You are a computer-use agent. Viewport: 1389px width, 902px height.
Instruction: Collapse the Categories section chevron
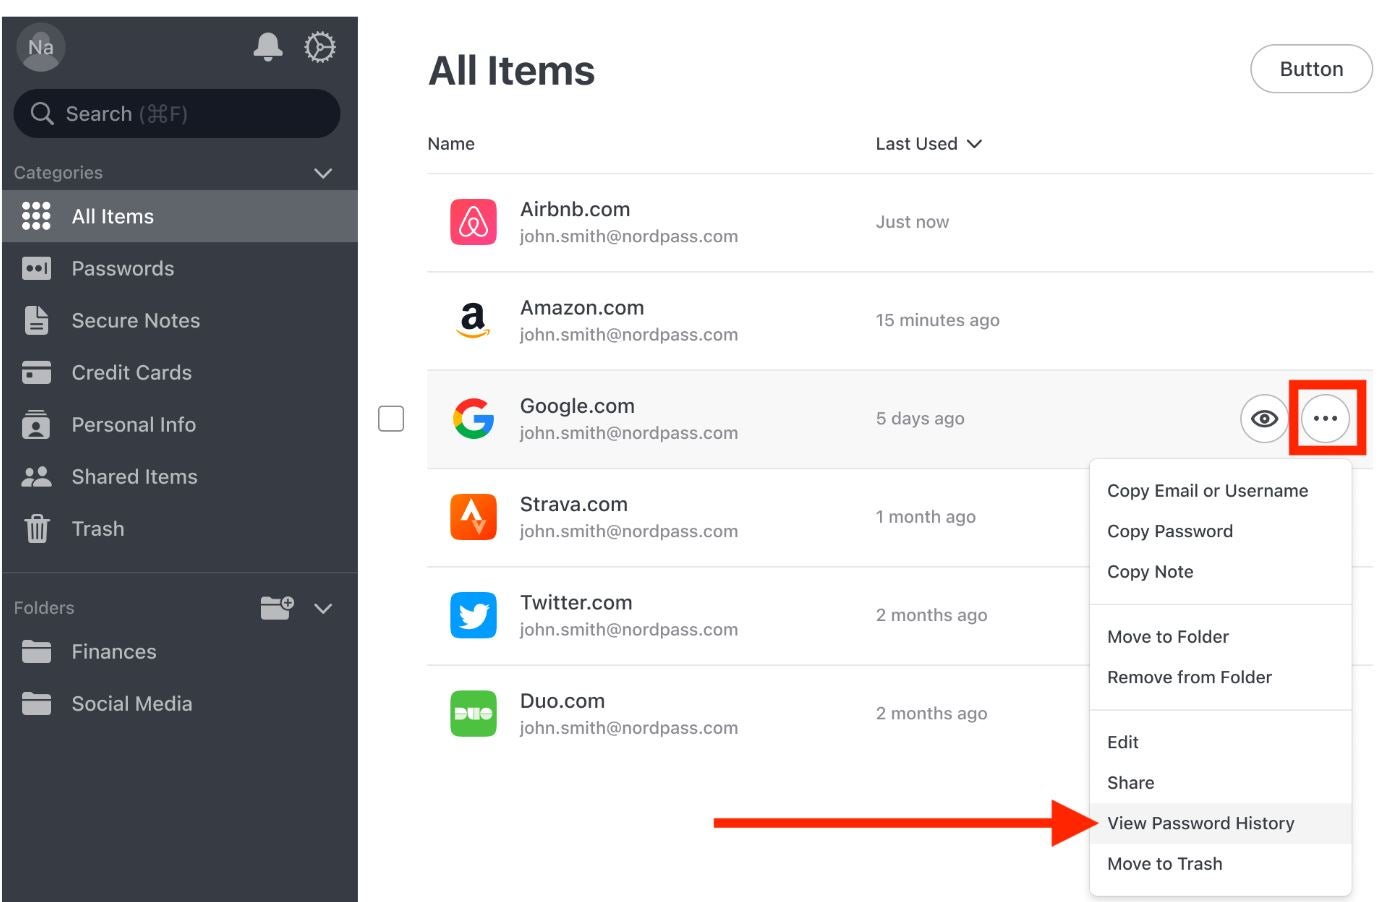323,173
